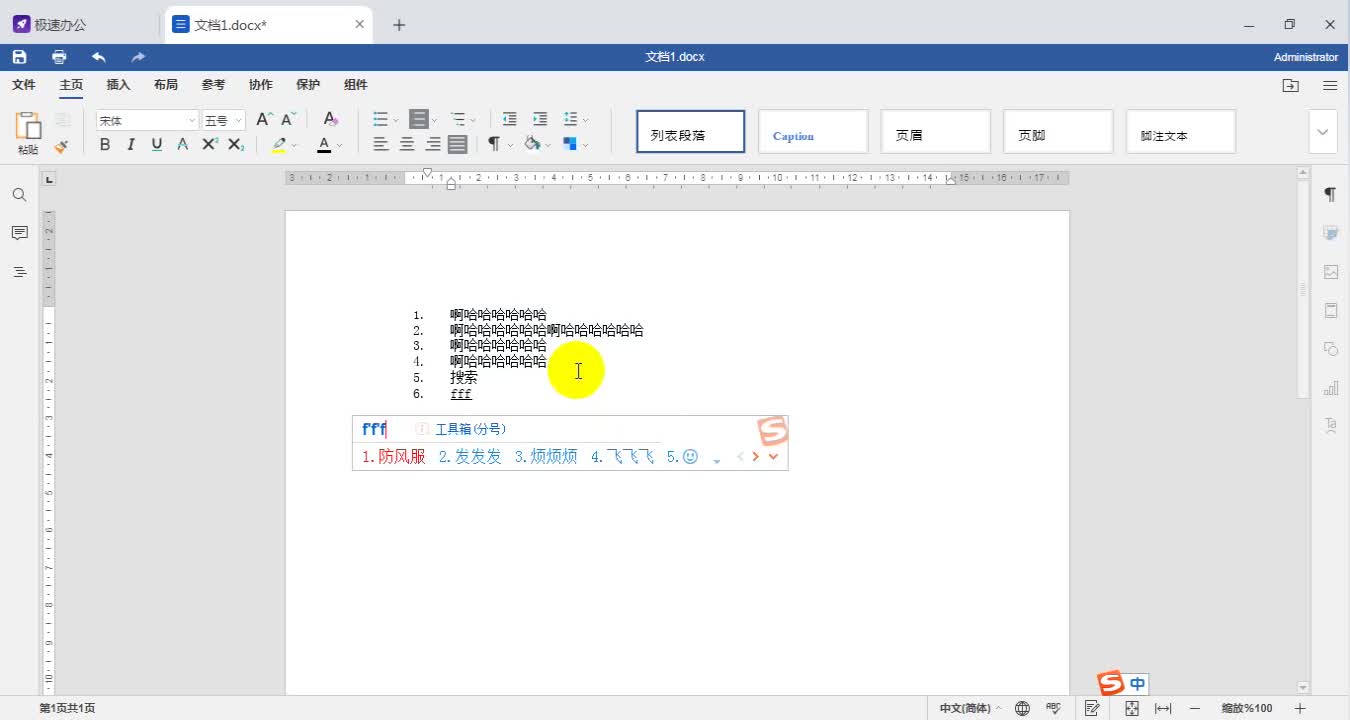1350x720 pixels.
Task: Switch to the 插入 ribbon tab
Action: tap(117, 85)
